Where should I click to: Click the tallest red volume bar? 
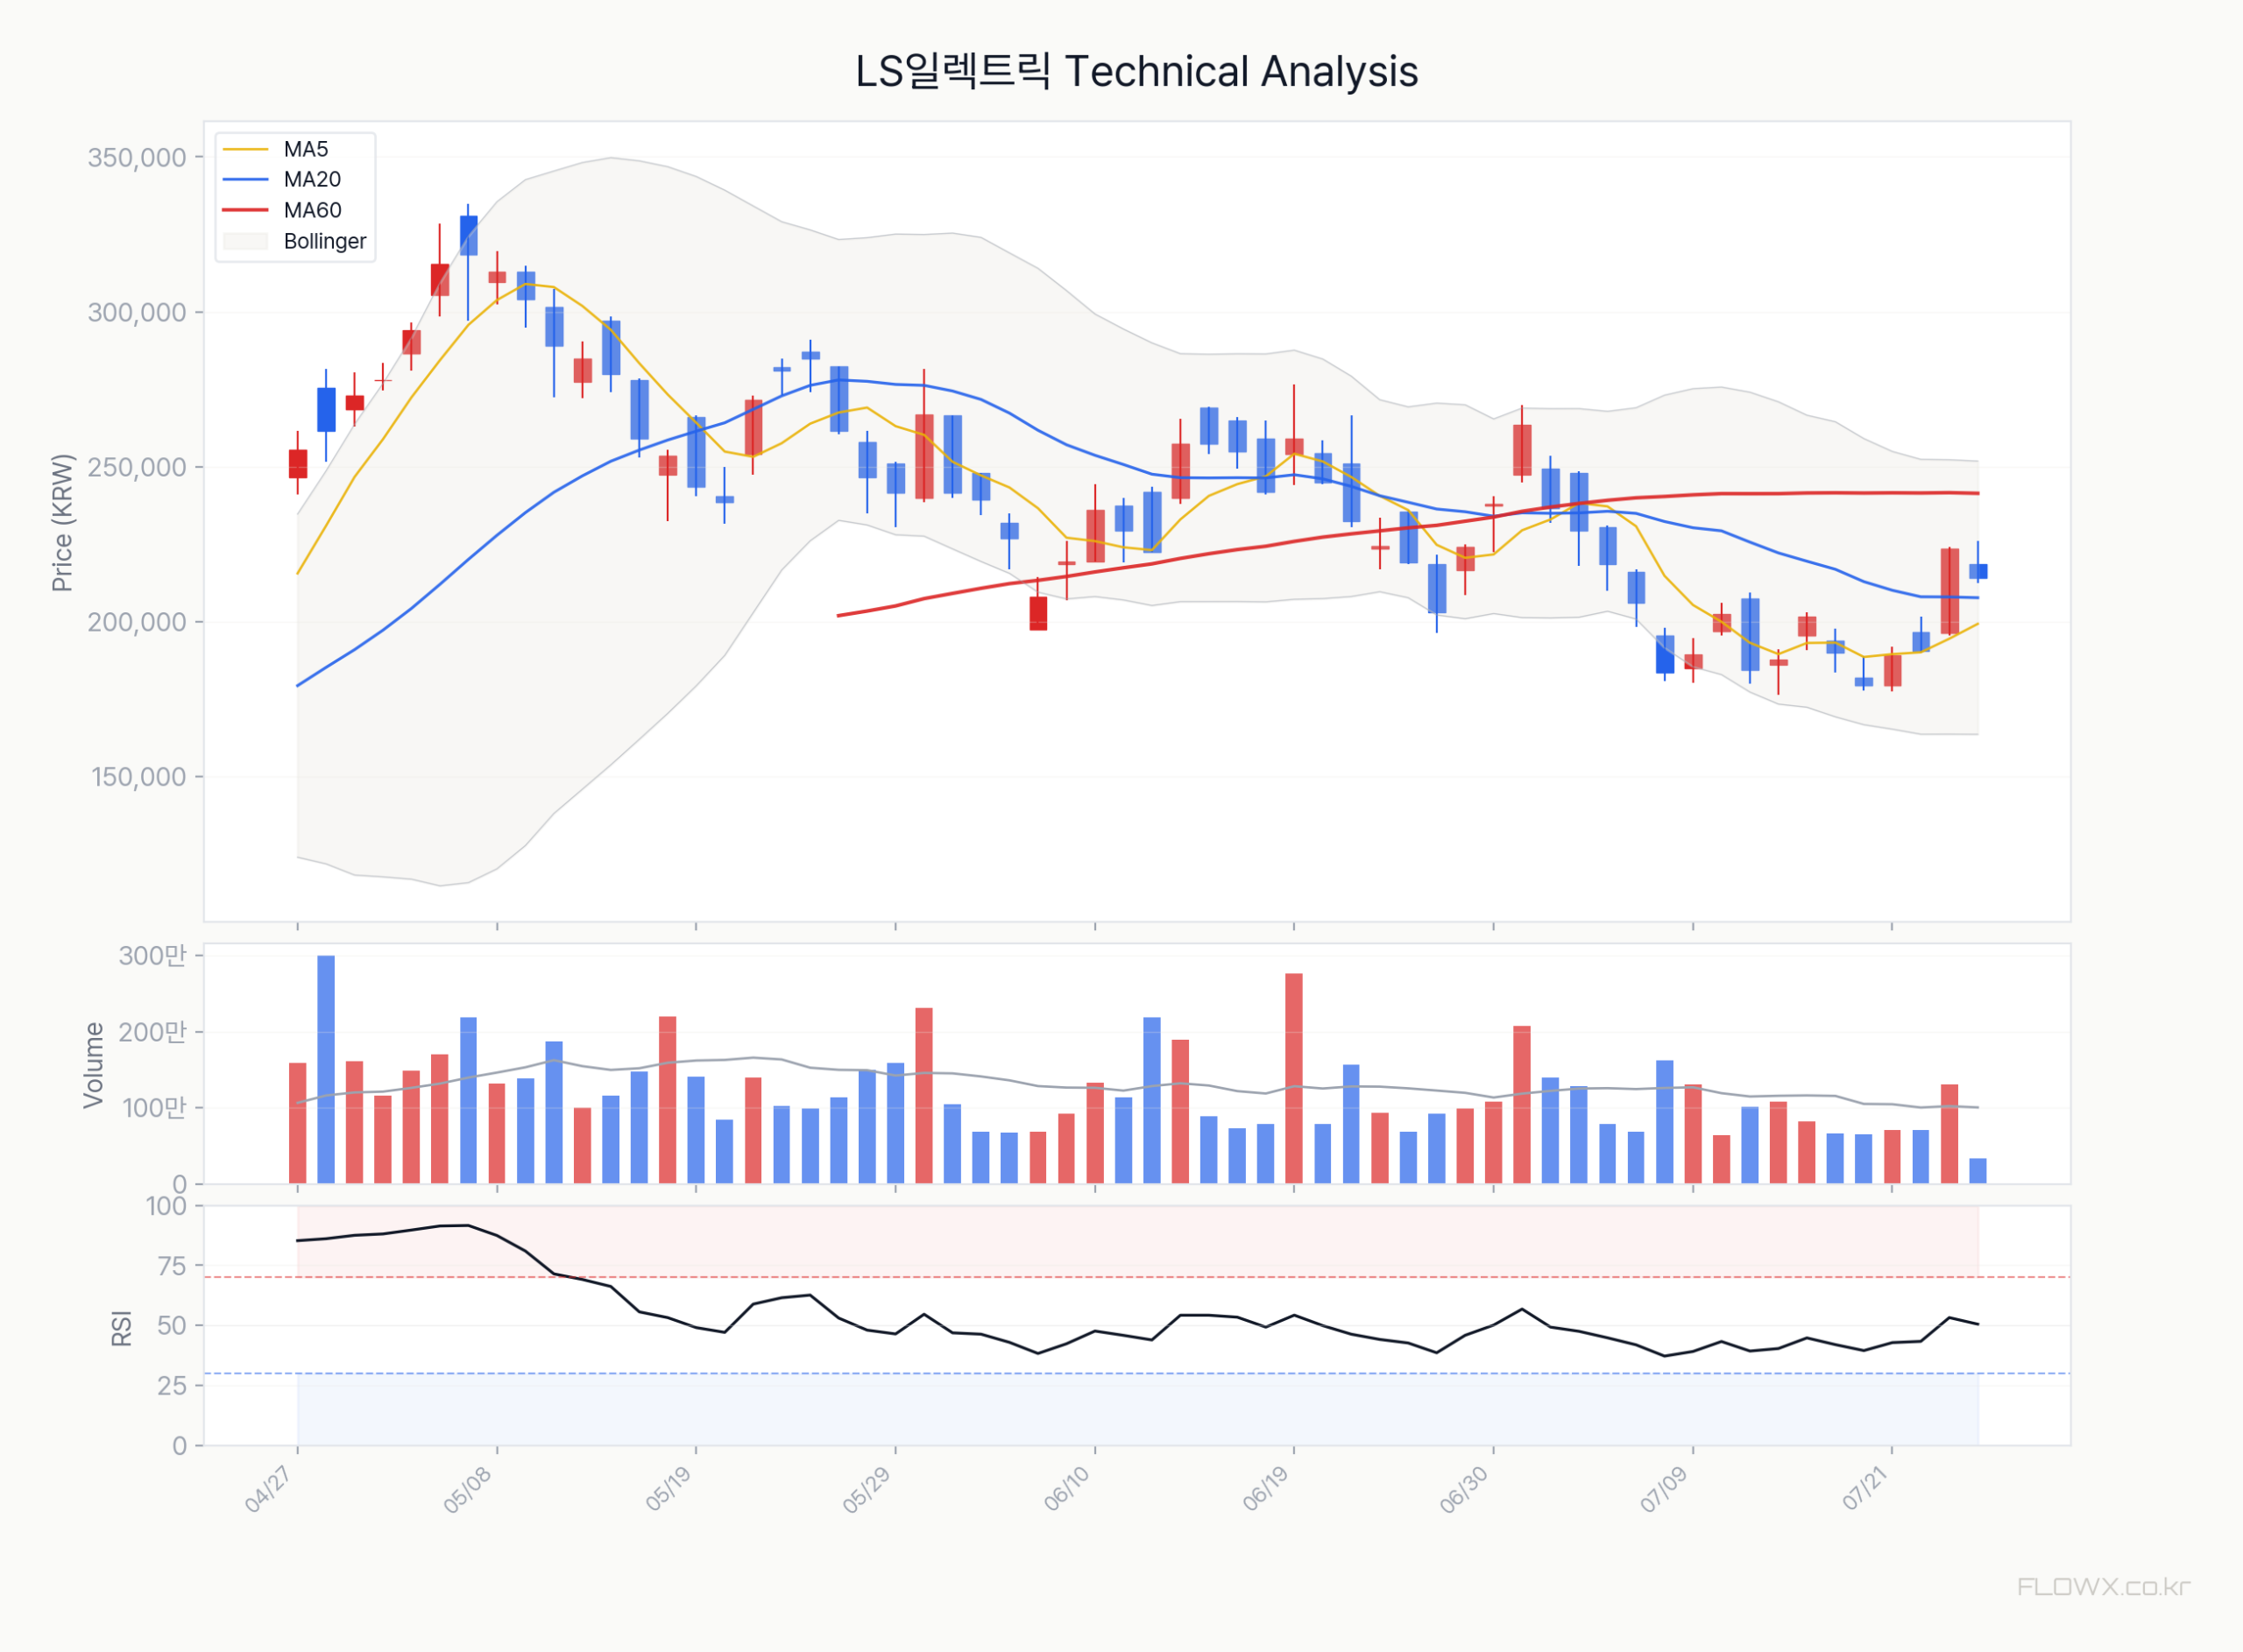1294,1079
